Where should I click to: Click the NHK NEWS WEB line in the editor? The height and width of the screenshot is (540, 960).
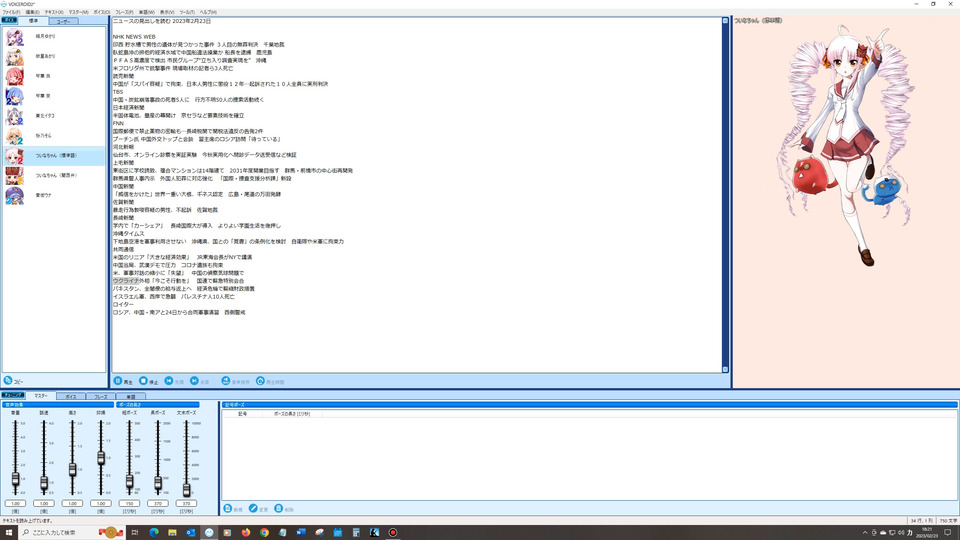(x=134, y=37)
